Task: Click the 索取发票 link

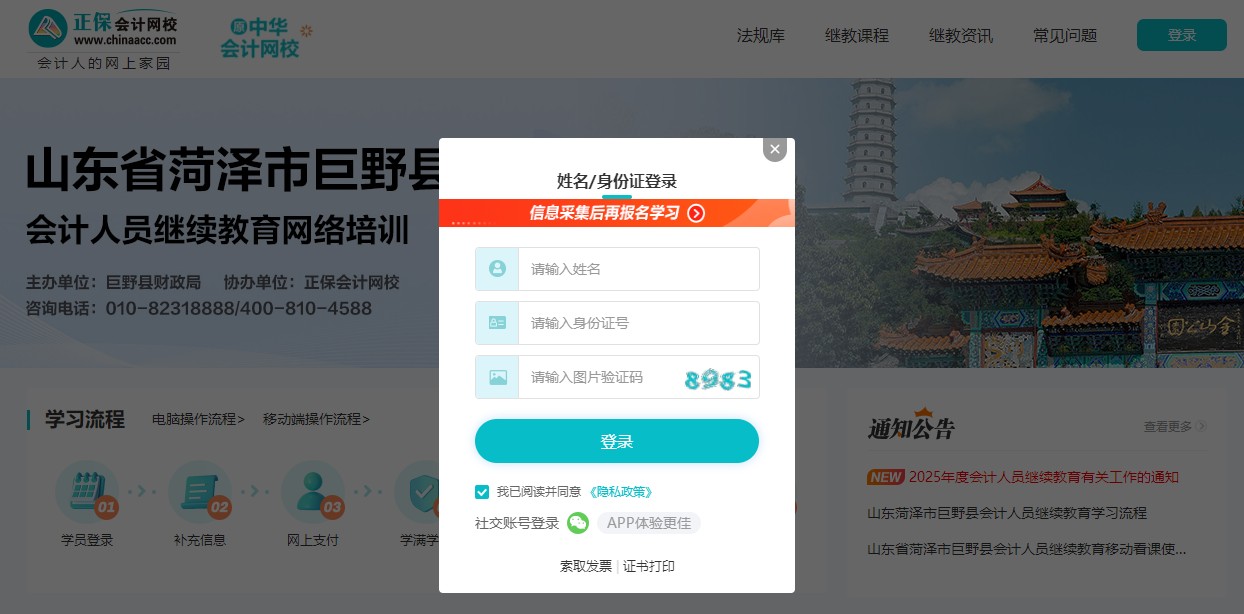Action: (x=586, y=566)
